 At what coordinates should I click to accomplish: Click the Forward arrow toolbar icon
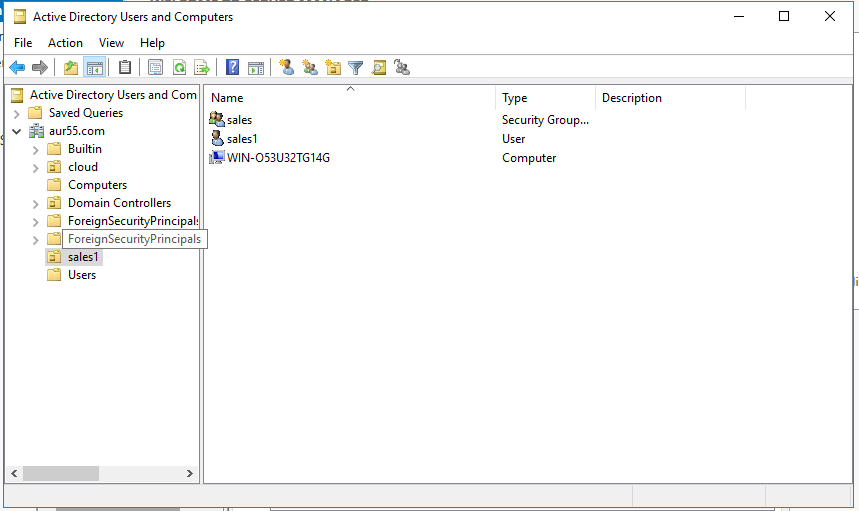[x=40, y=67]
